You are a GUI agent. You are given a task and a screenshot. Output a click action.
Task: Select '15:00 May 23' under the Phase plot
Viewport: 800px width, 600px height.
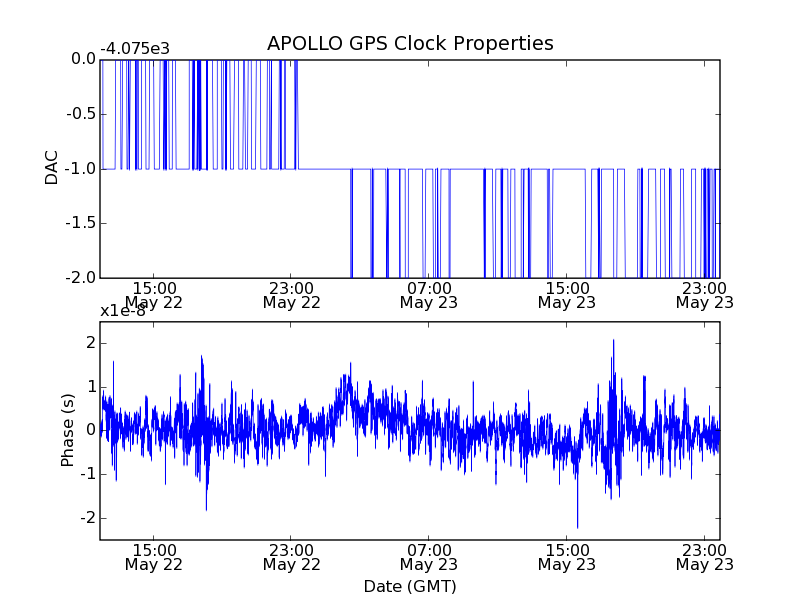tap(566, 558)
